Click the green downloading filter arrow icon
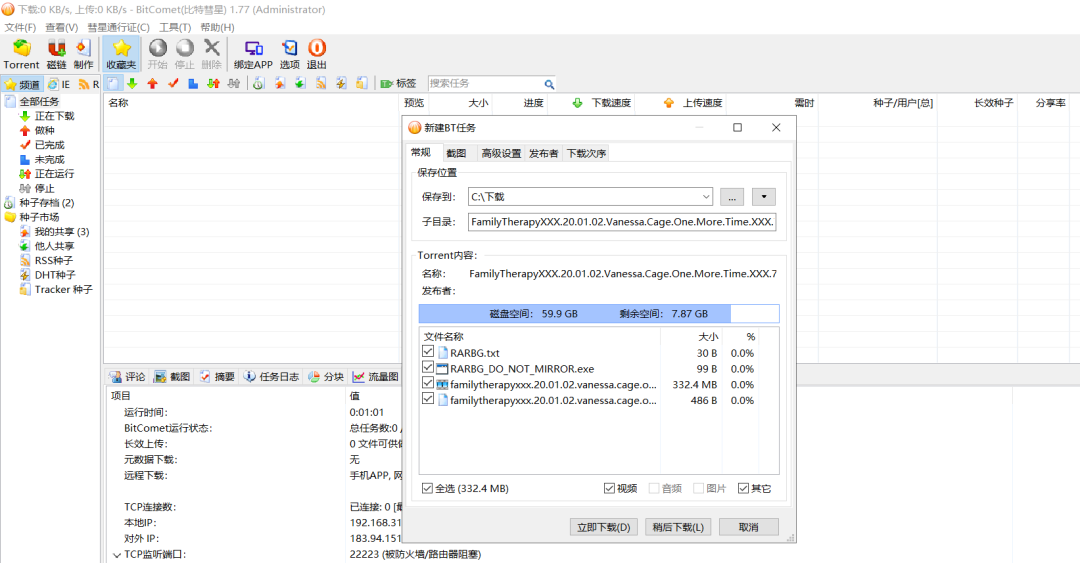The width and height of the screenshot is (1080, 563). [x=132, y=83]
